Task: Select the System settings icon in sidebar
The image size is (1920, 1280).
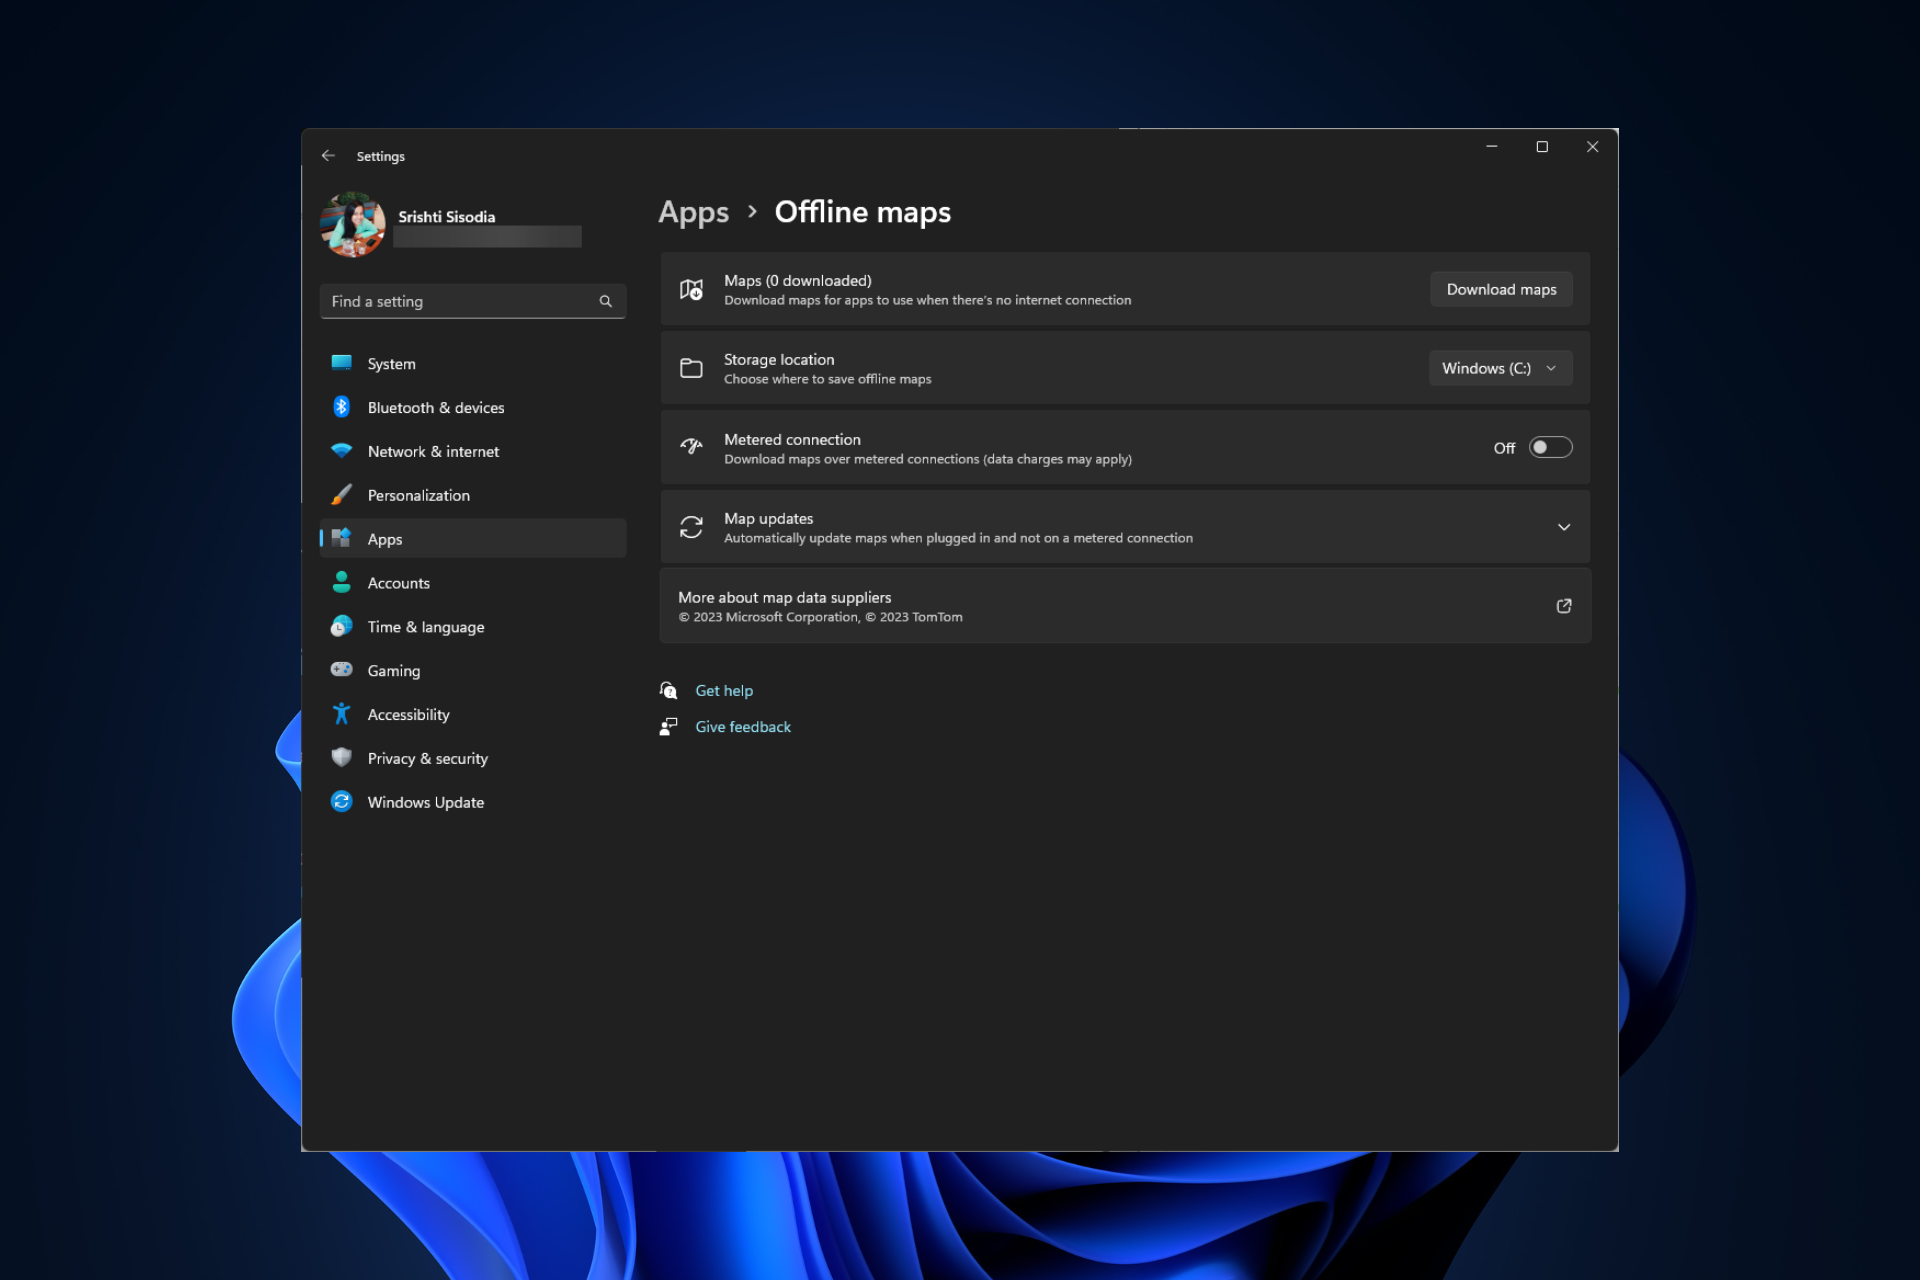Action: tap(341, 363)
